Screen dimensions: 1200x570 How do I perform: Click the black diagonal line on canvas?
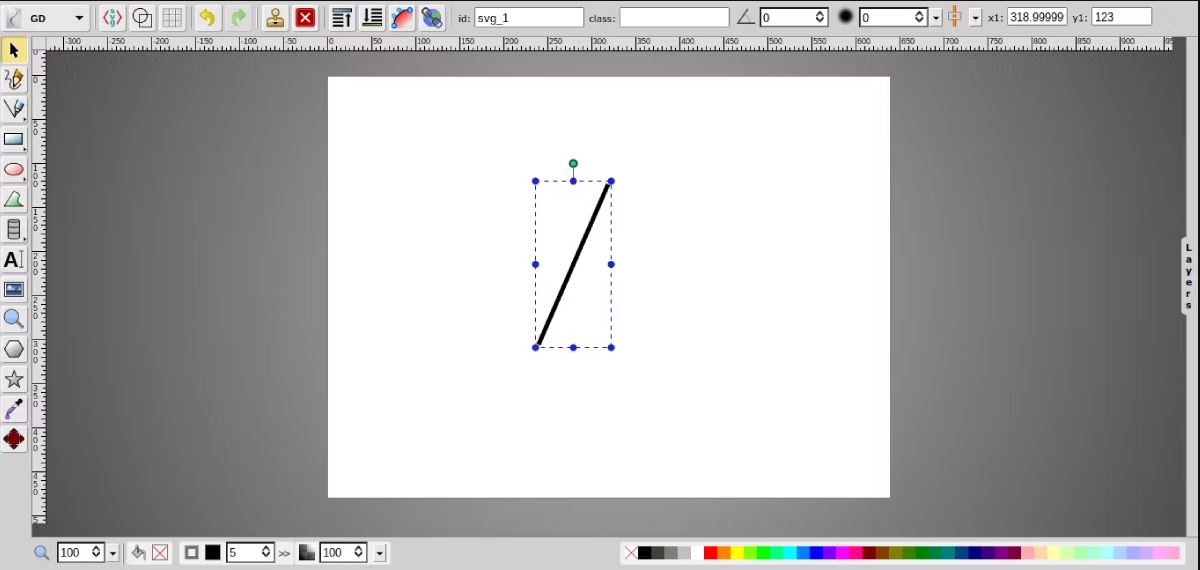click(573, 264)
